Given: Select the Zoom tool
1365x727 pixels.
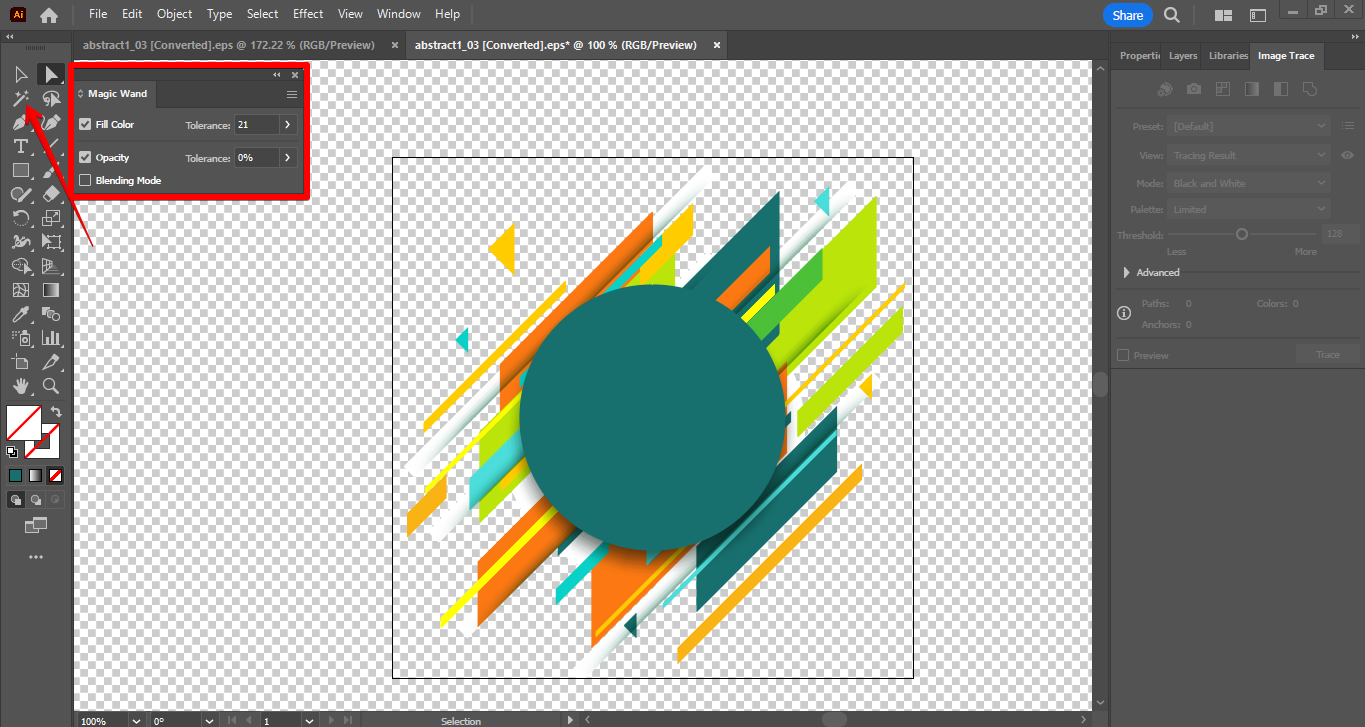Looking at the screenshot, I should [x=50, y=386].
